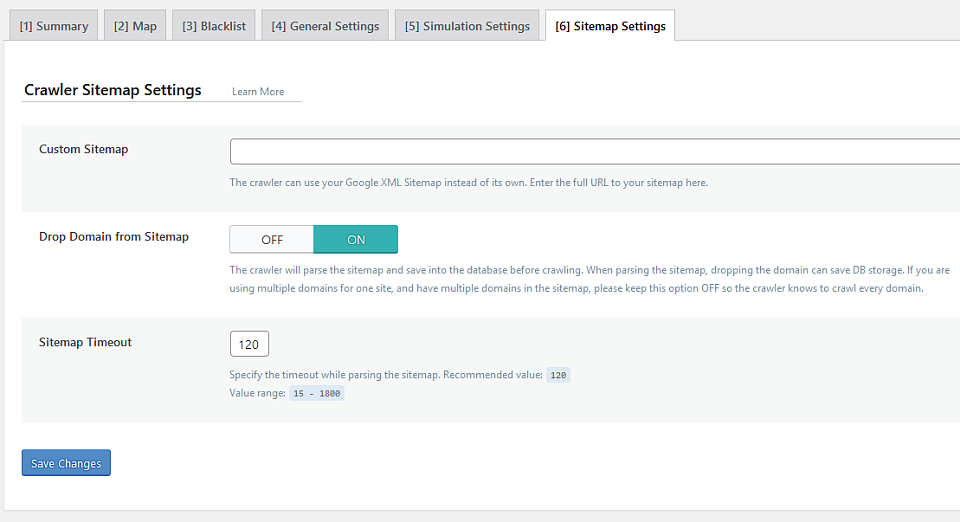The image size is (960, 522).
Task: Focus the Custom Sitemap URL field
Action: coord(595,151)
